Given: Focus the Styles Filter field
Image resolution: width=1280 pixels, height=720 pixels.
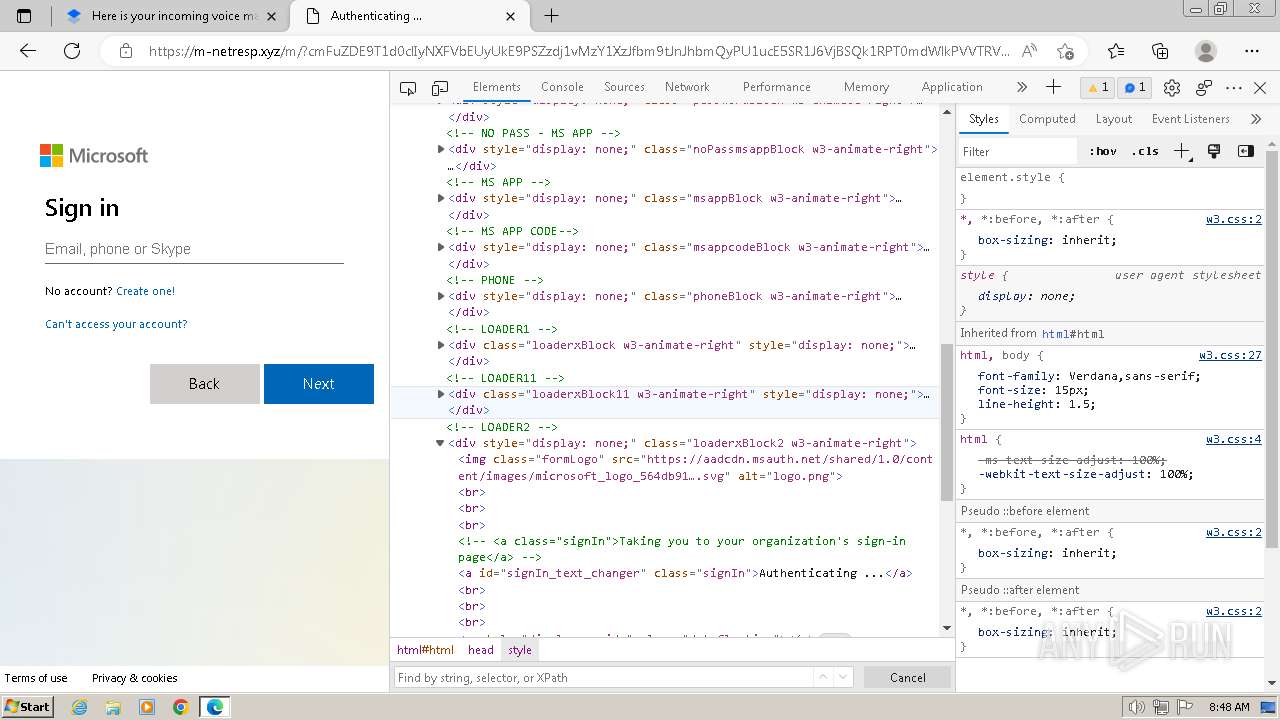Looking at the screenshot, I should 1018,152.
